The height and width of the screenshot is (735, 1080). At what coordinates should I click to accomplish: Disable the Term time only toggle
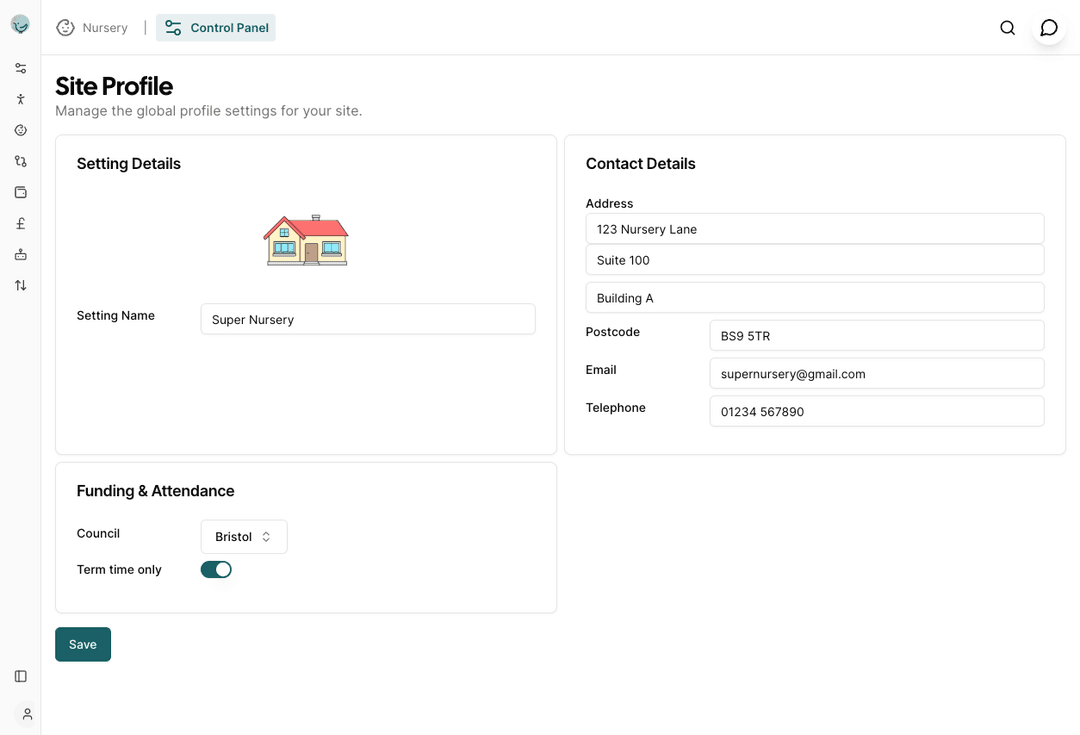[x=216, y=569]
